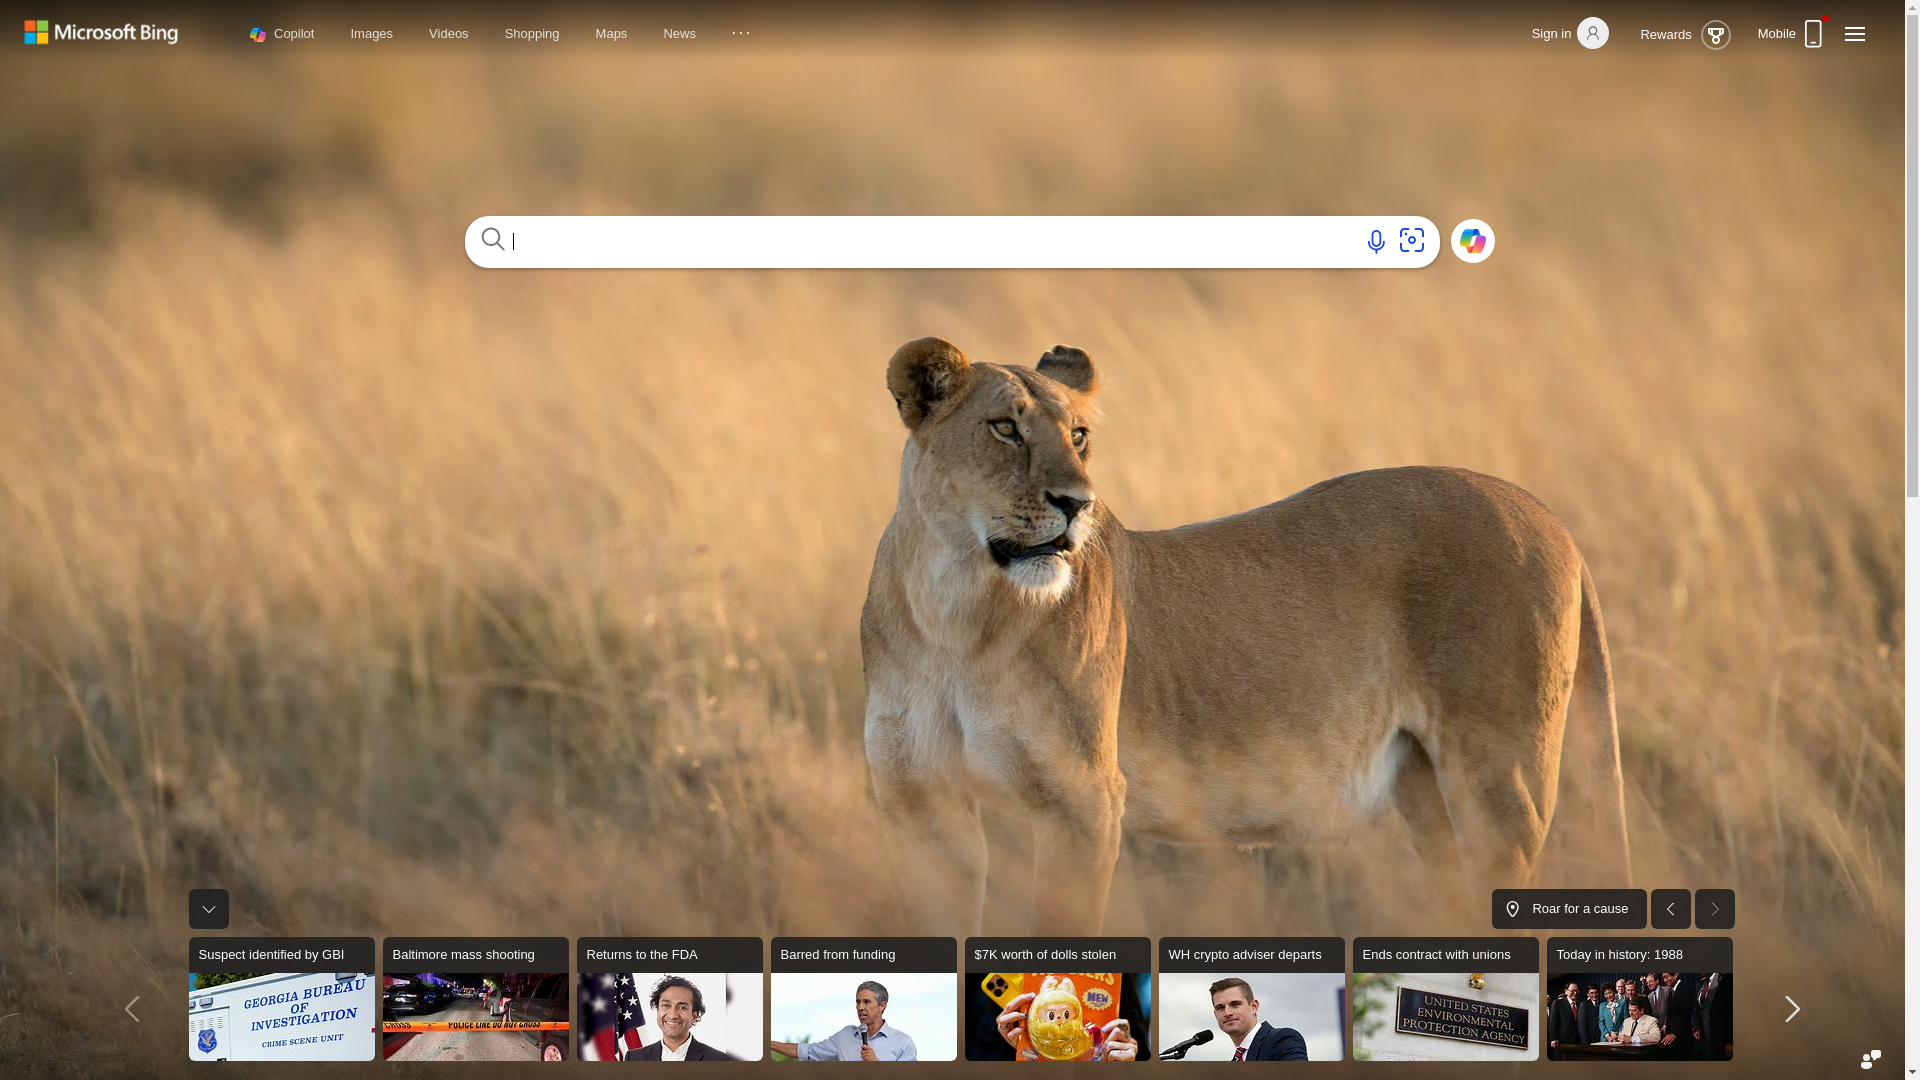Click the Sign in avatar icon

coord(1592,33)
